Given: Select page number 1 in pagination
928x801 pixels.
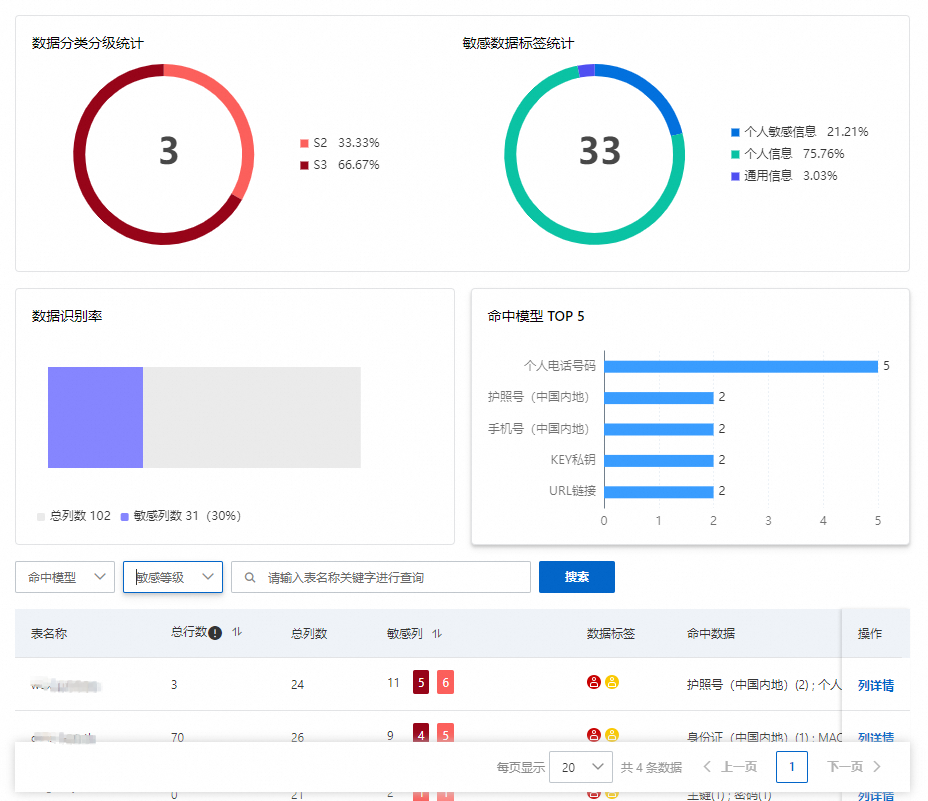Looking at the screenshot, I should pyautogui.click(x=792, y=767).
